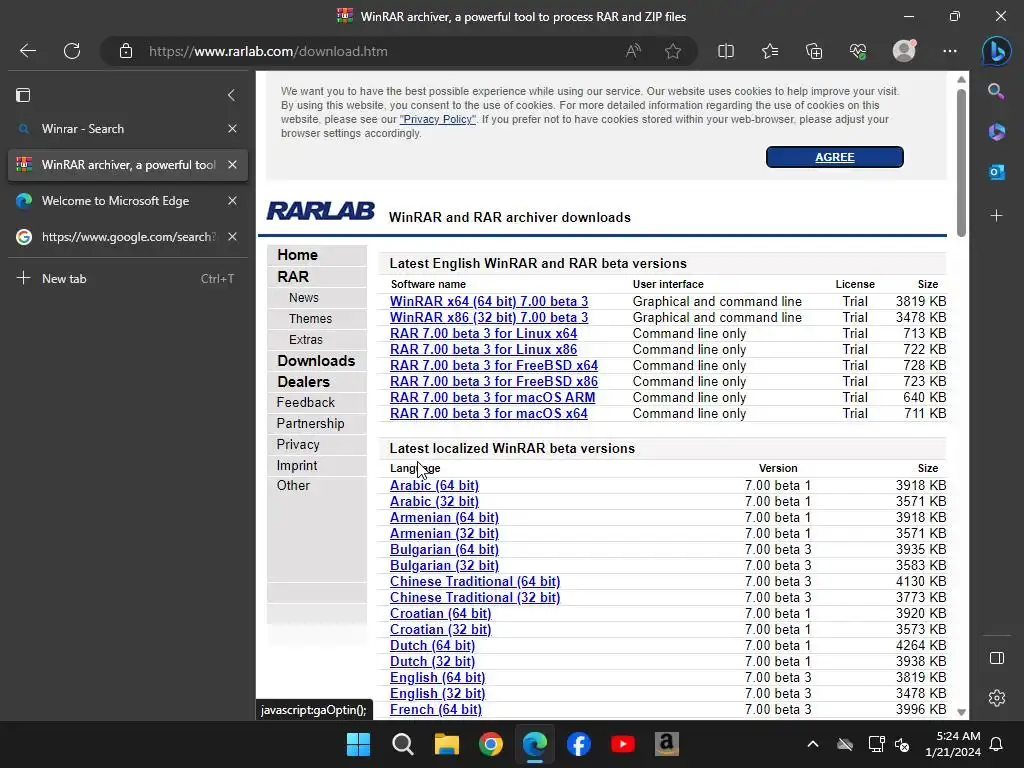Open a New tab
This screenshot has width=1024, height=768.
[x=124, y=278]
